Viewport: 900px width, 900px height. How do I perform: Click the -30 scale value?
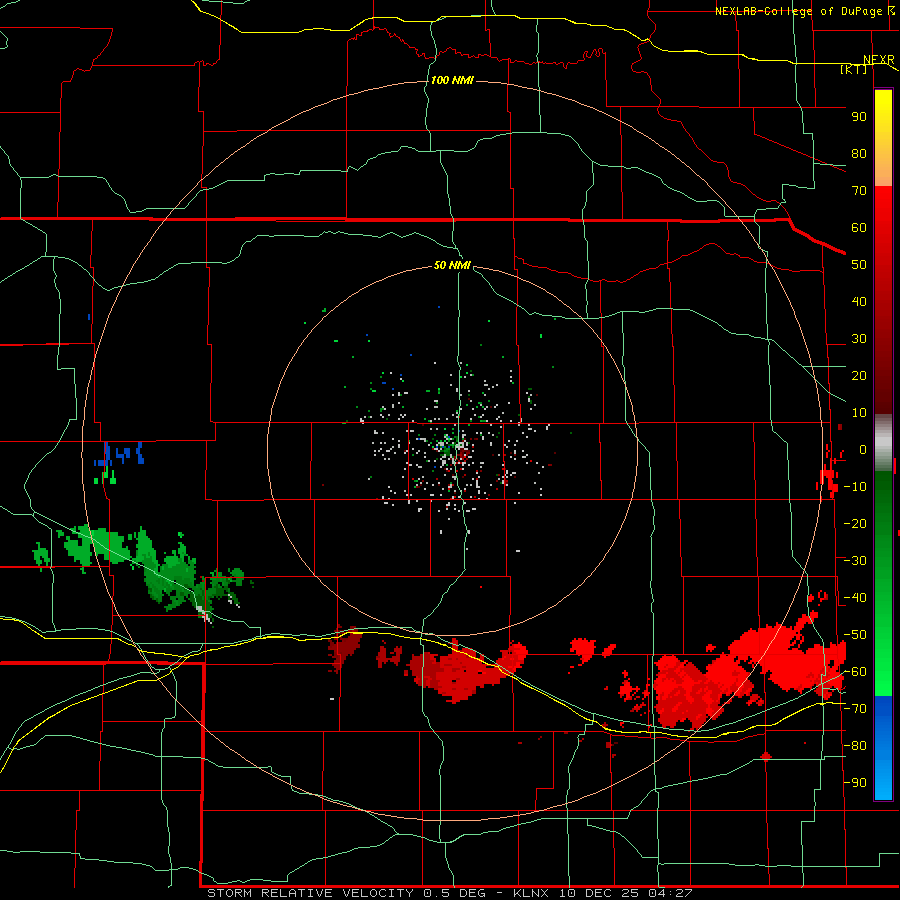(855, 561)
